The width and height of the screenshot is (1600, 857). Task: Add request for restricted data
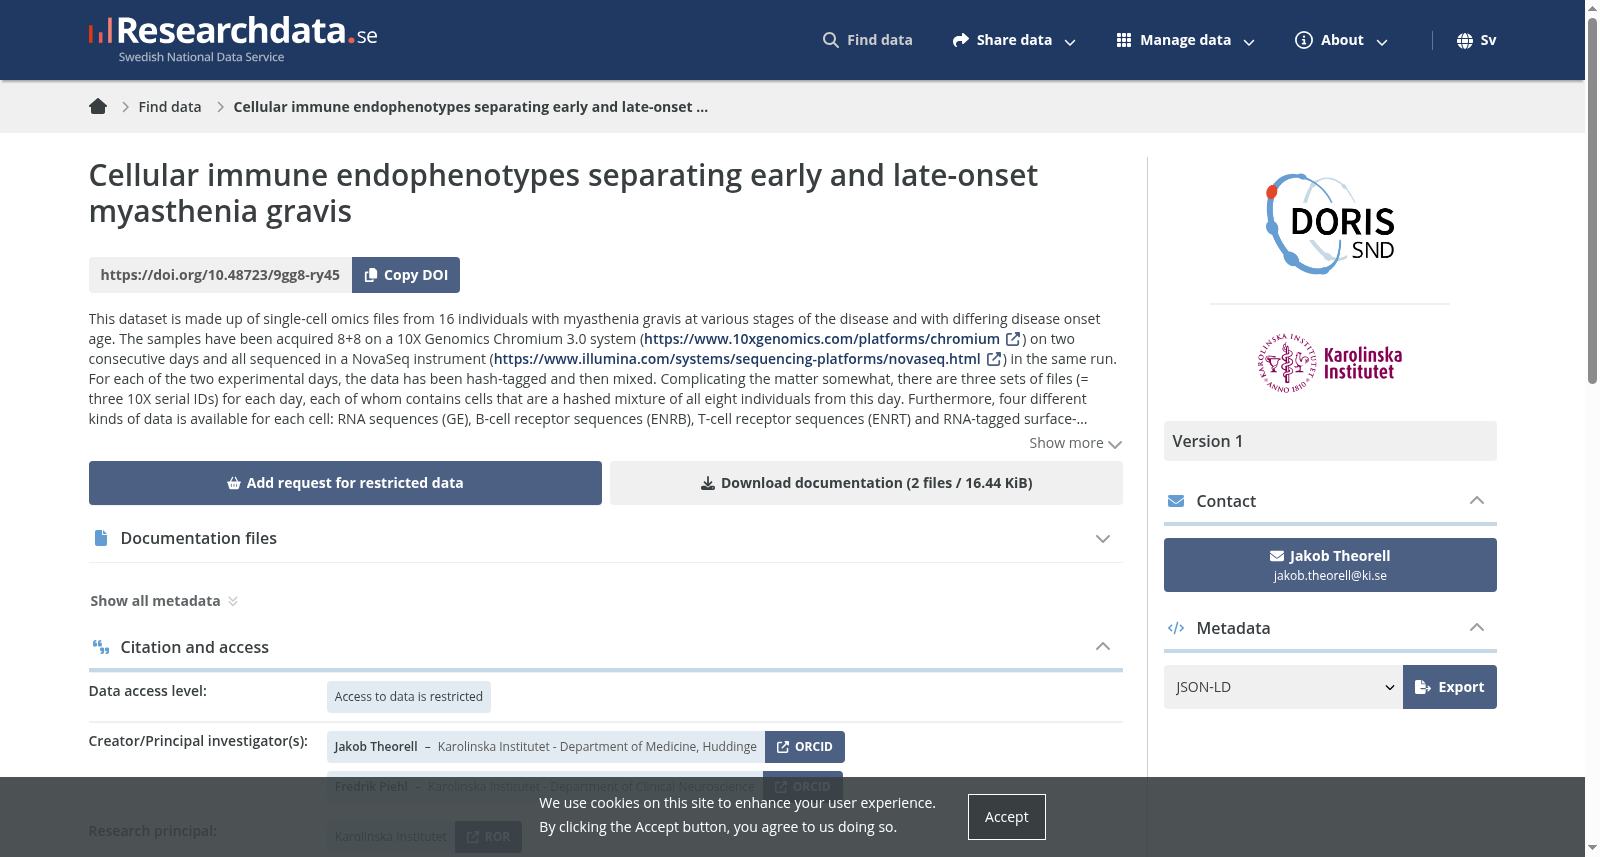pos(345,483)
